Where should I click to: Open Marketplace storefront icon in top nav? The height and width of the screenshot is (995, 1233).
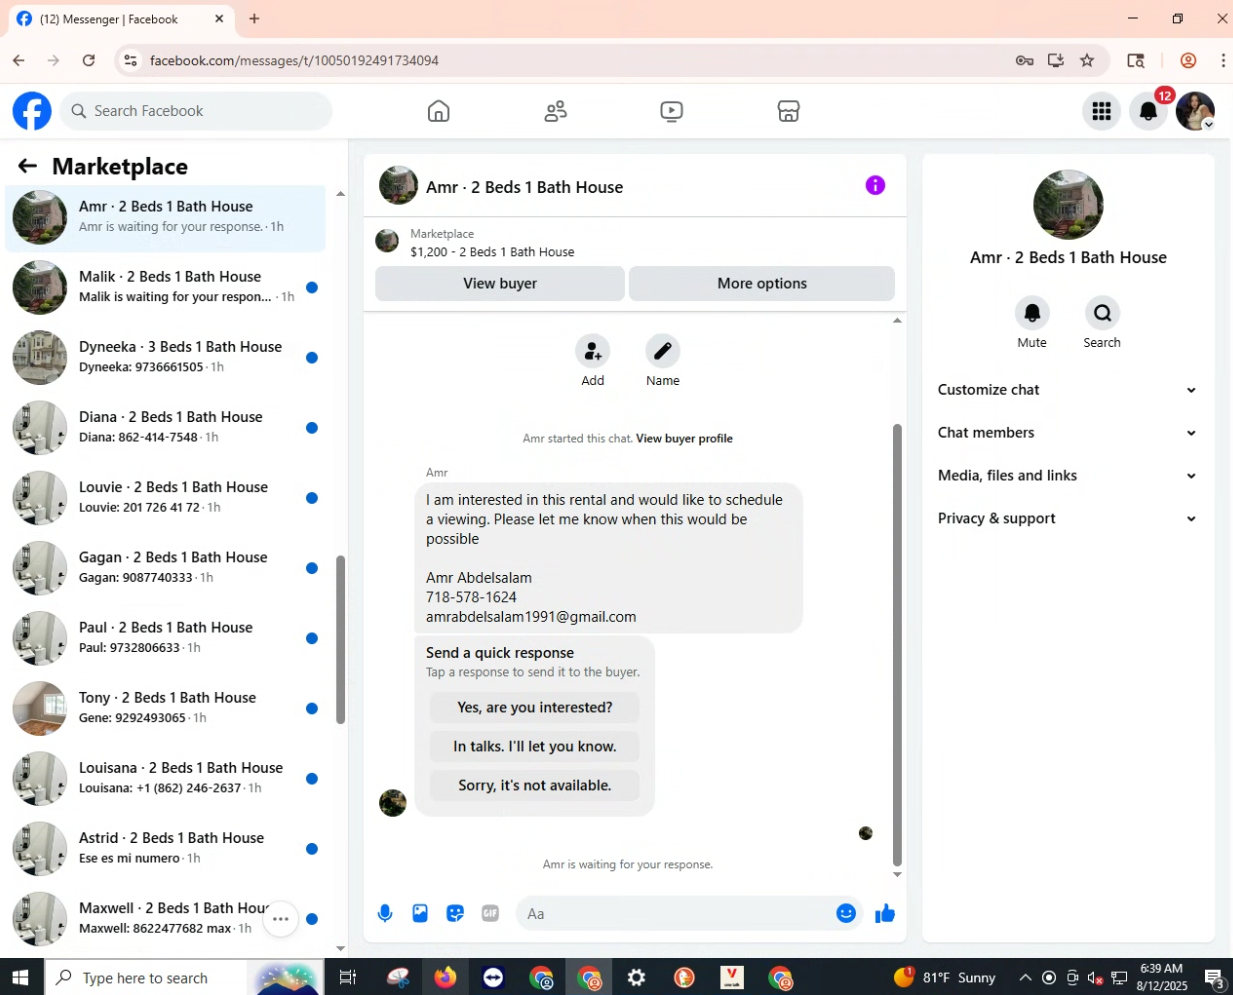coord(789,111)
